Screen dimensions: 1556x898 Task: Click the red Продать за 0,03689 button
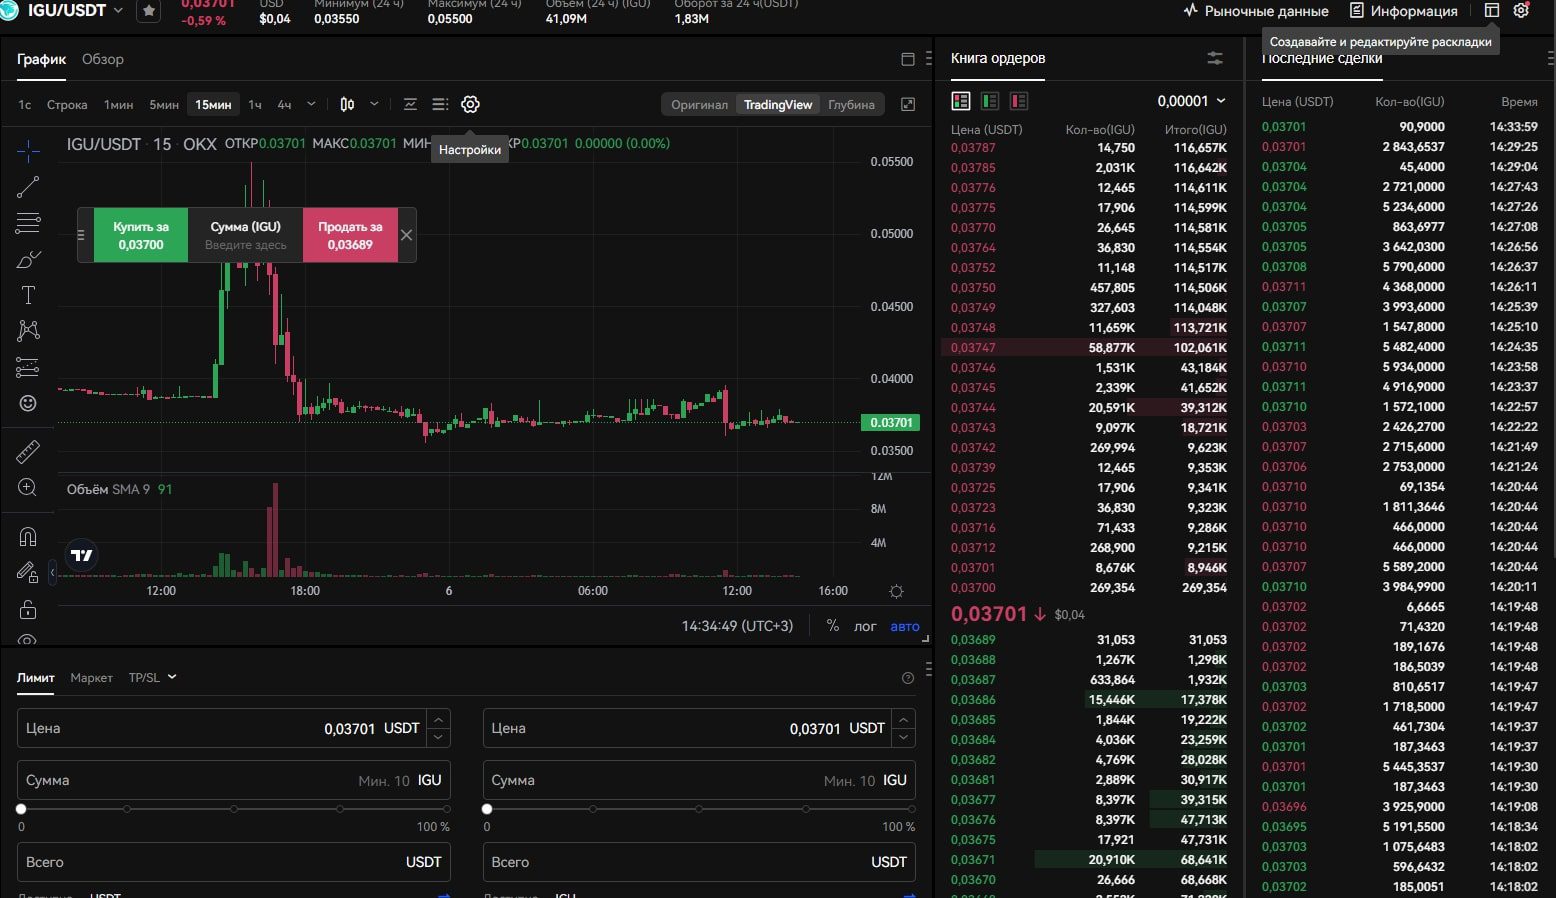(350, 235)
